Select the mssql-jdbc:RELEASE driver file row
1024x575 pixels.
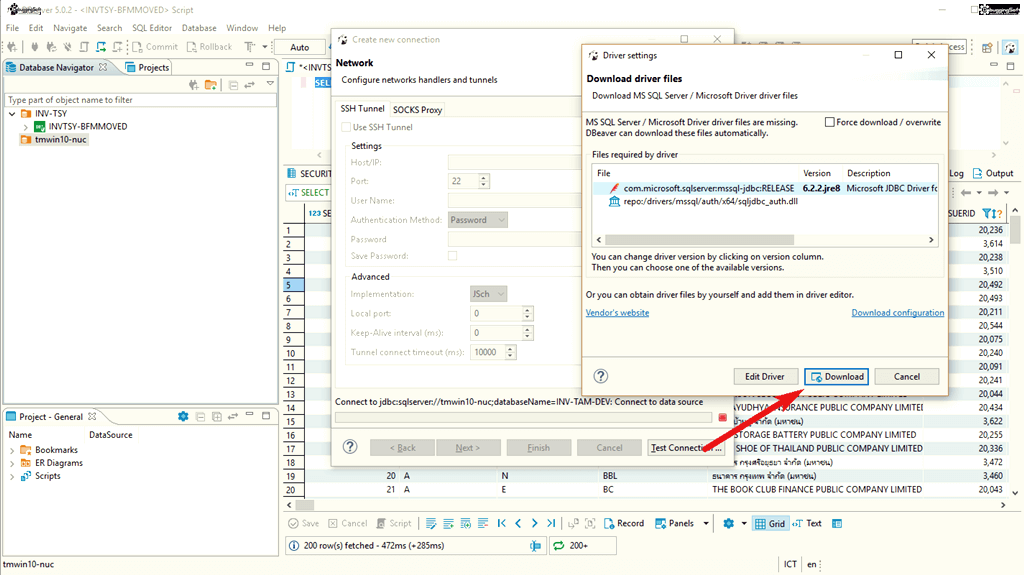765,188
